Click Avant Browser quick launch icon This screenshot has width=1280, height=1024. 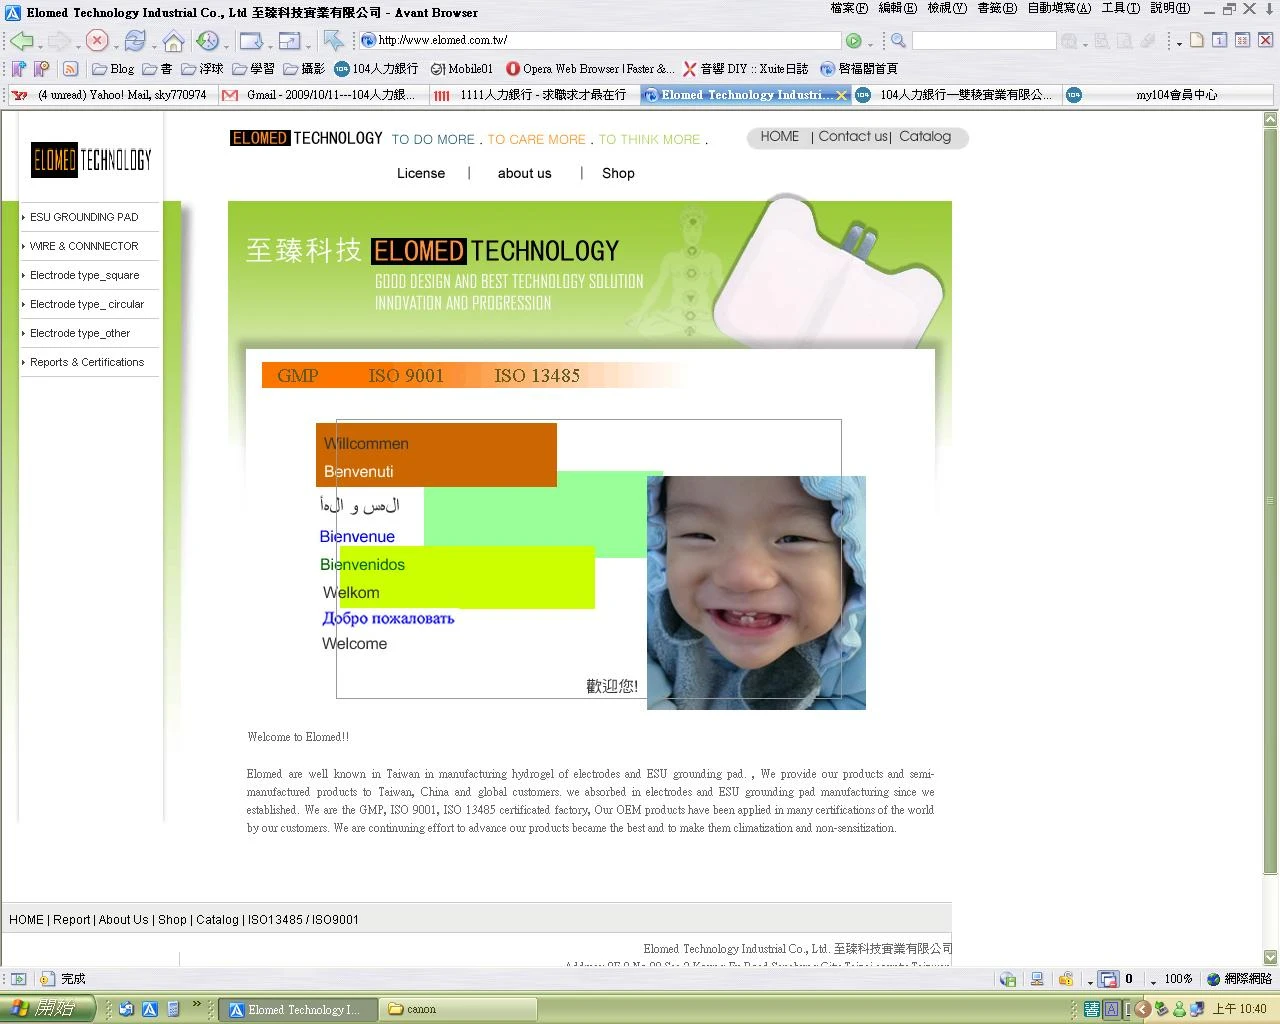(x=150, y=1009)
